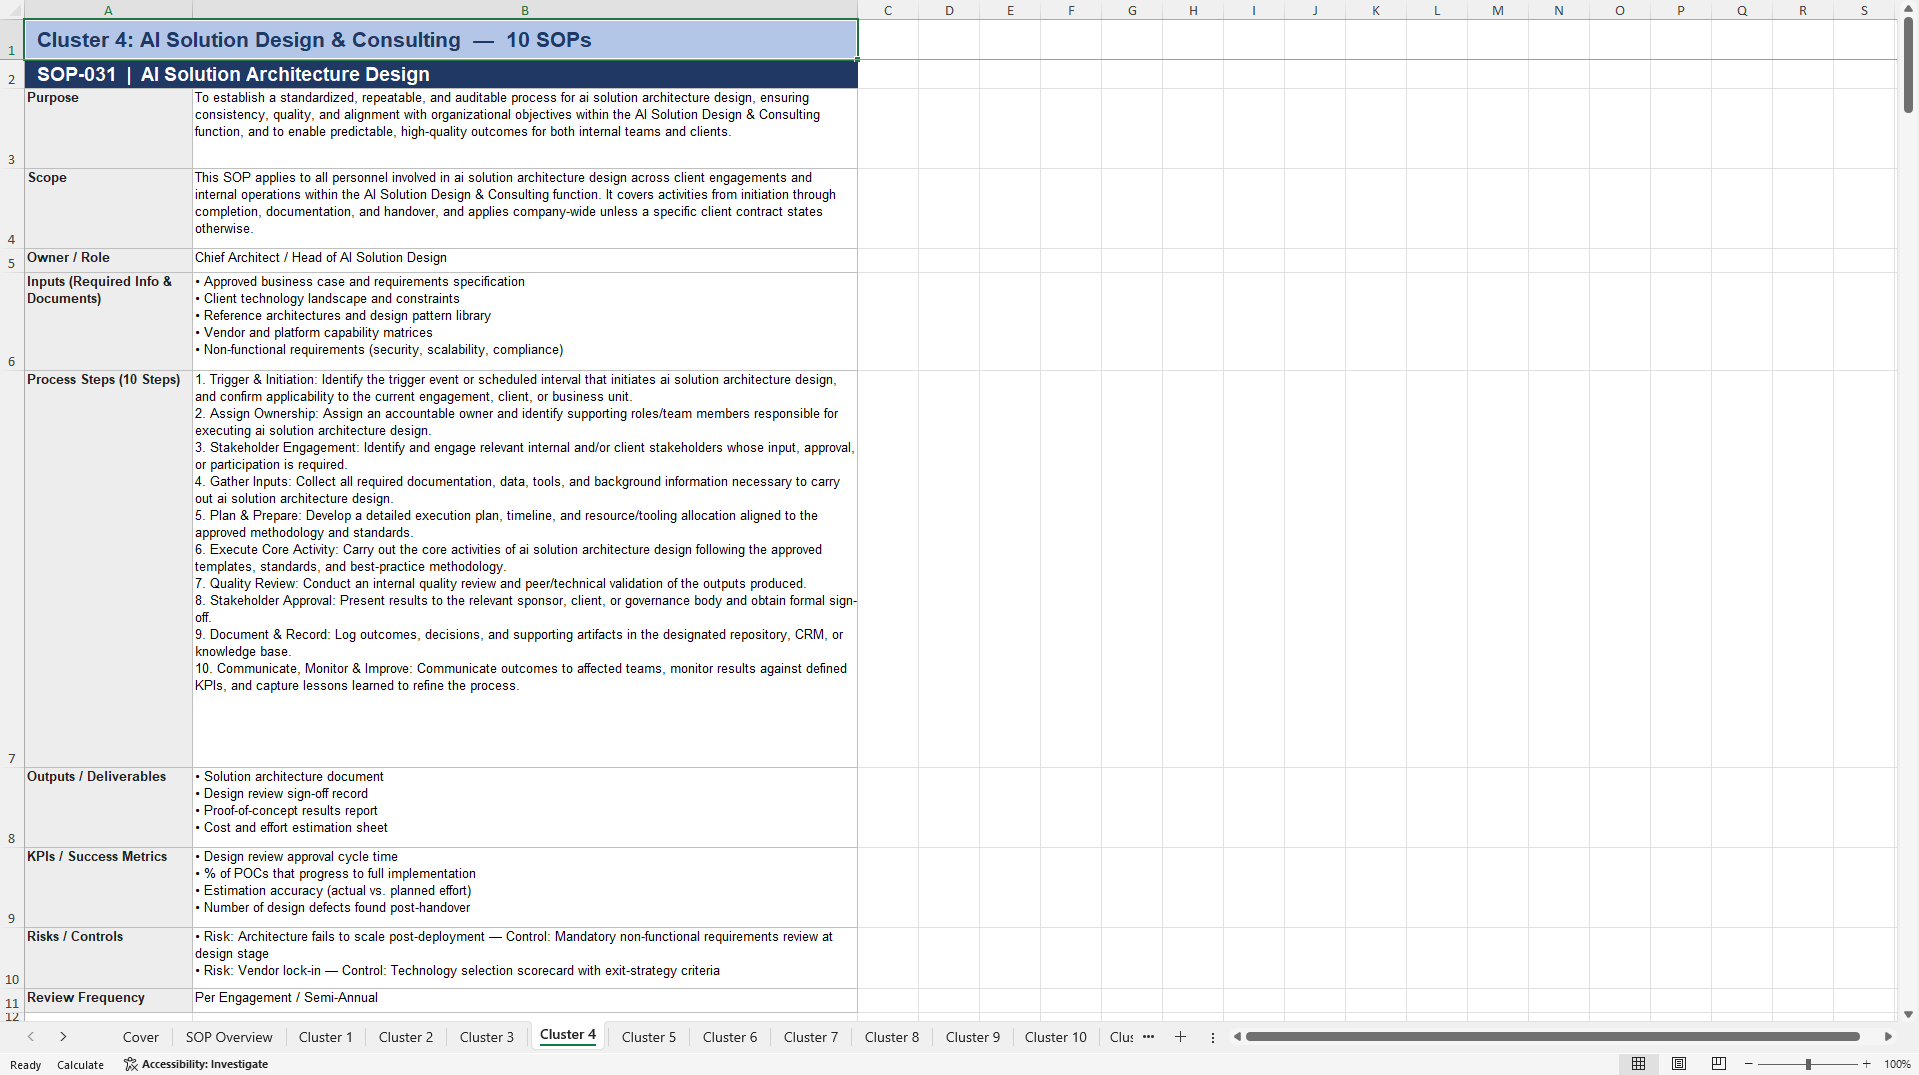
Task: Select column C header
Action: click(888, 10)
